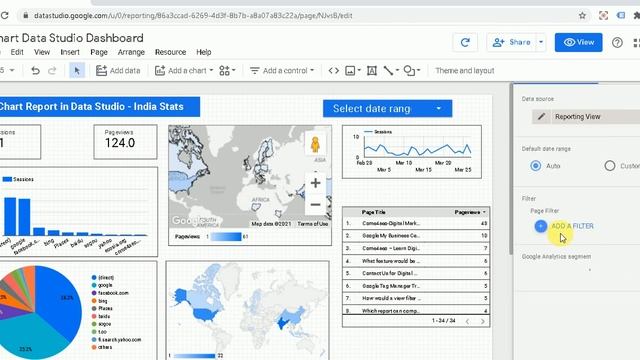640x360 pixels.
Task: Select the line drawing tool
Action: tap(388, 71)
